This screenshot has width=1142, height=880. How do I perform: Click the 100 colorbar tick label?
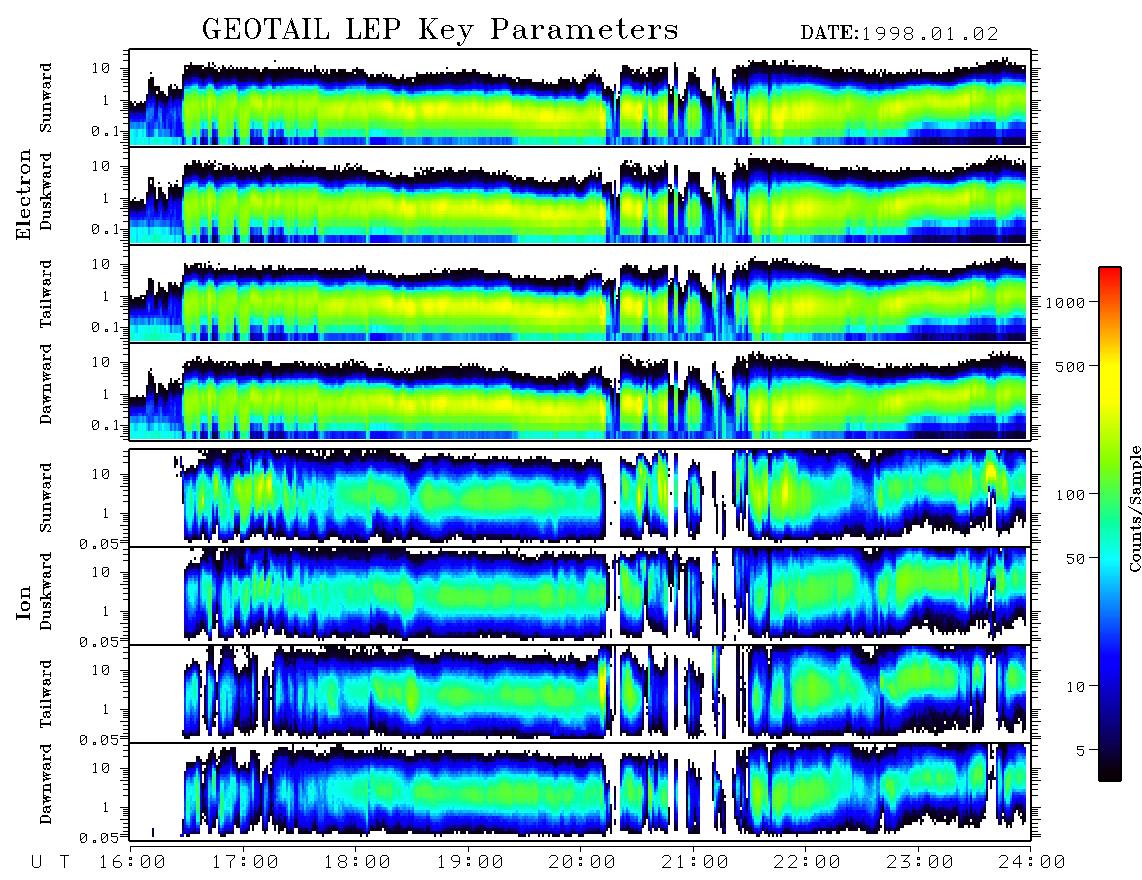point(1069,495)
